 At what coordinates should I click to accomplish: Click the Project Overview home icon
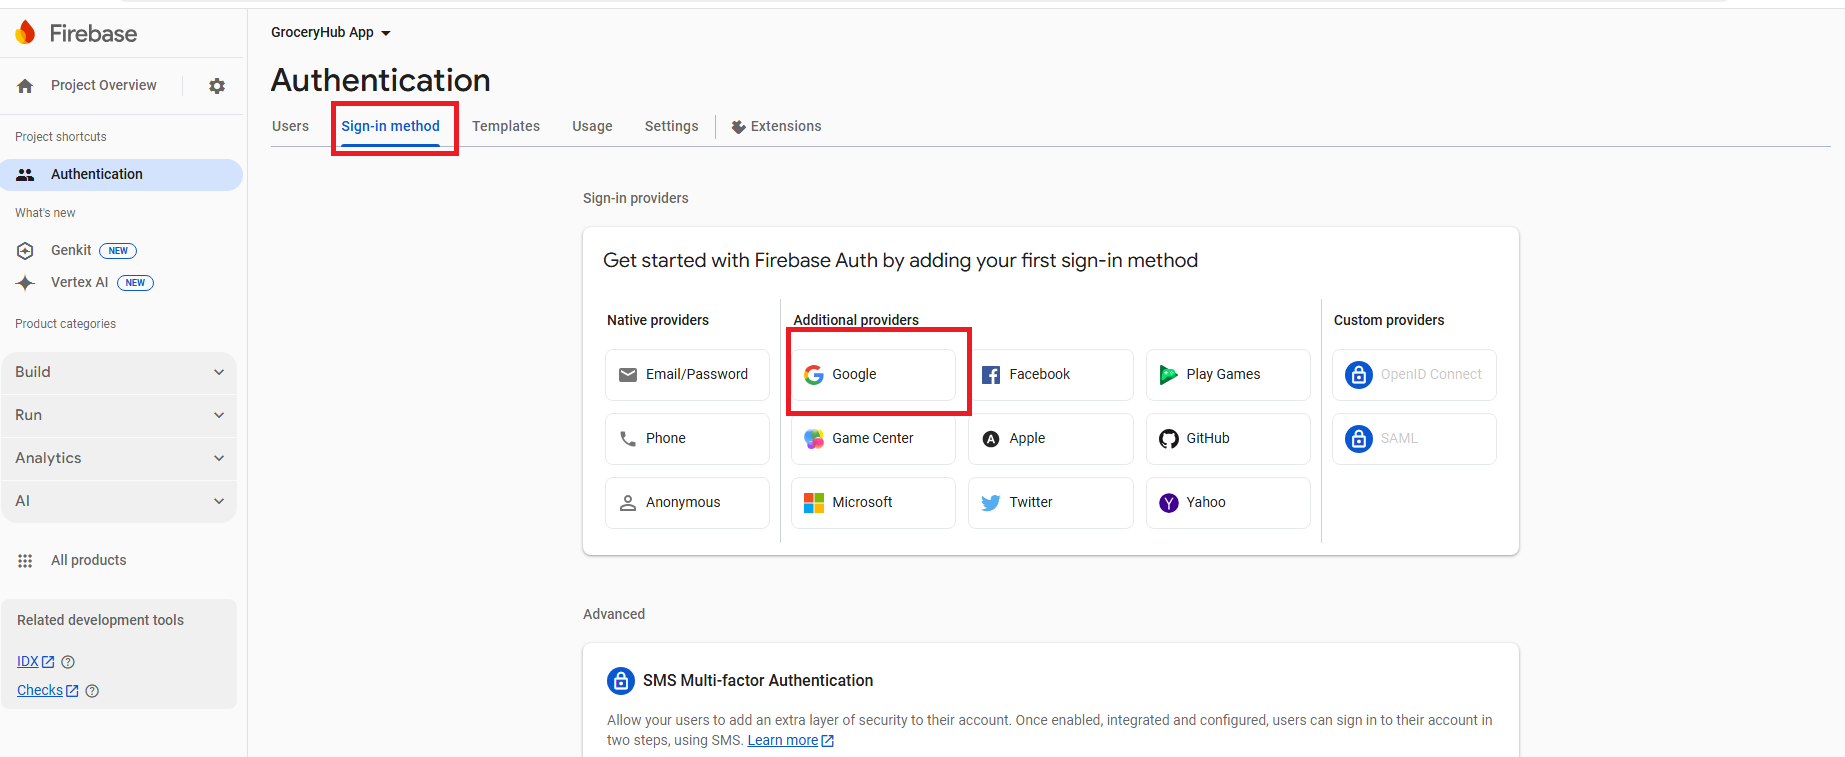[x=26, y=86]
